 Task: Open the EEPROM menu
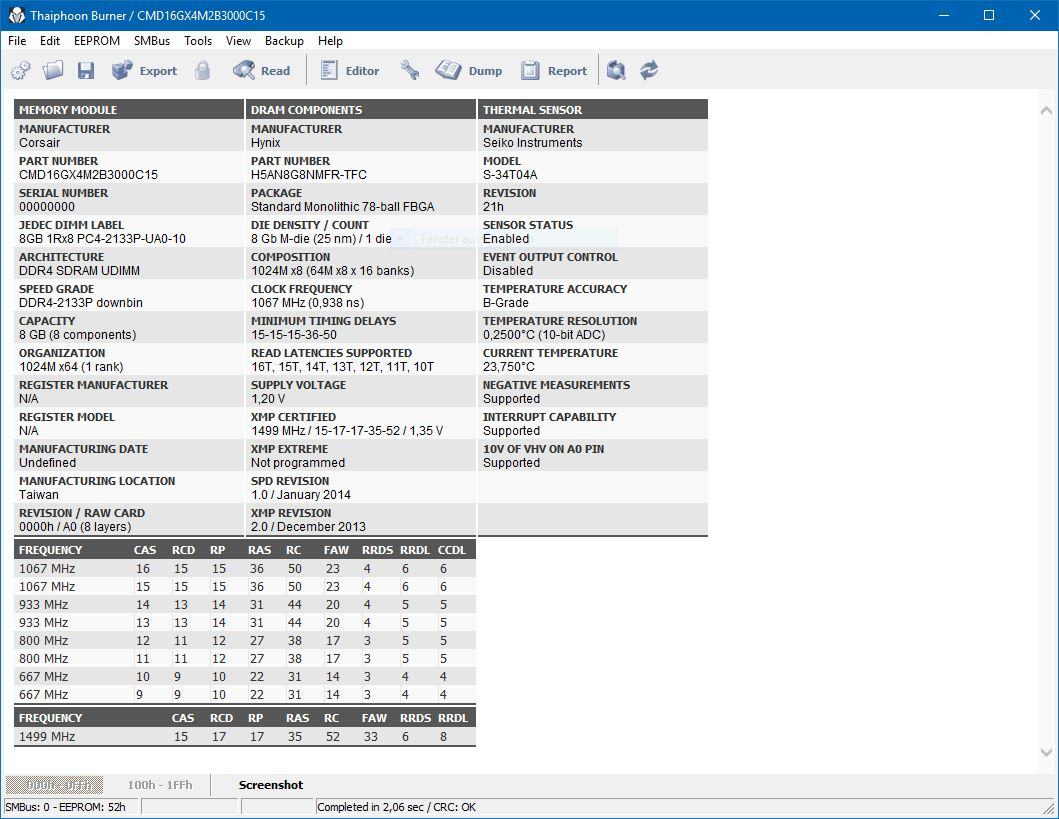point(97,41)
